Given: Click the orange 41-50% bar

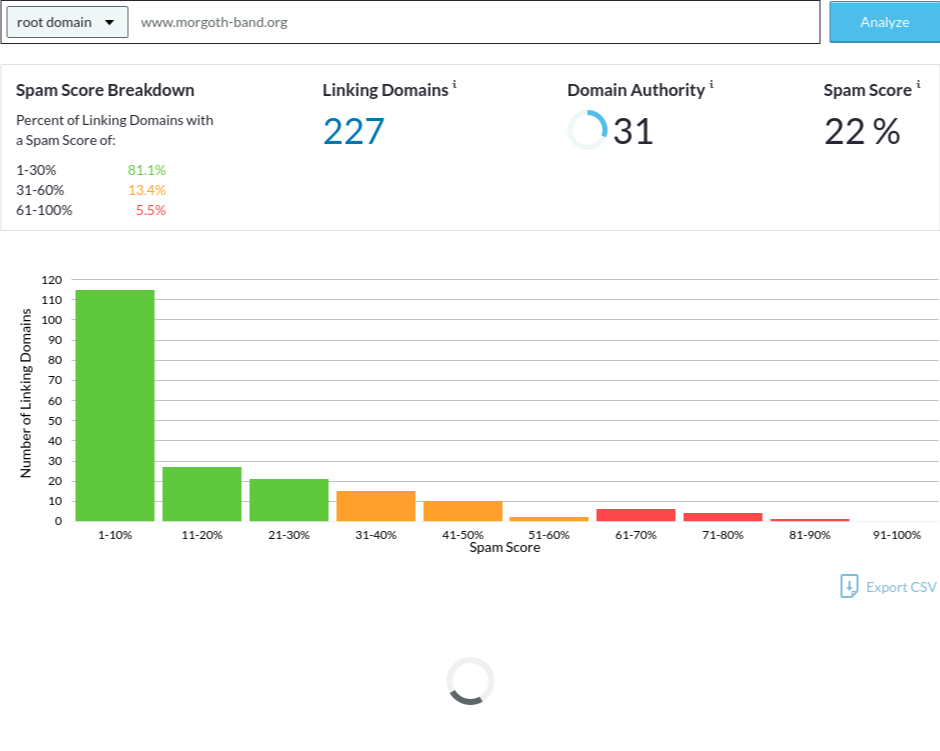Looking at the screenshot, I should click(x=463, y=511).
